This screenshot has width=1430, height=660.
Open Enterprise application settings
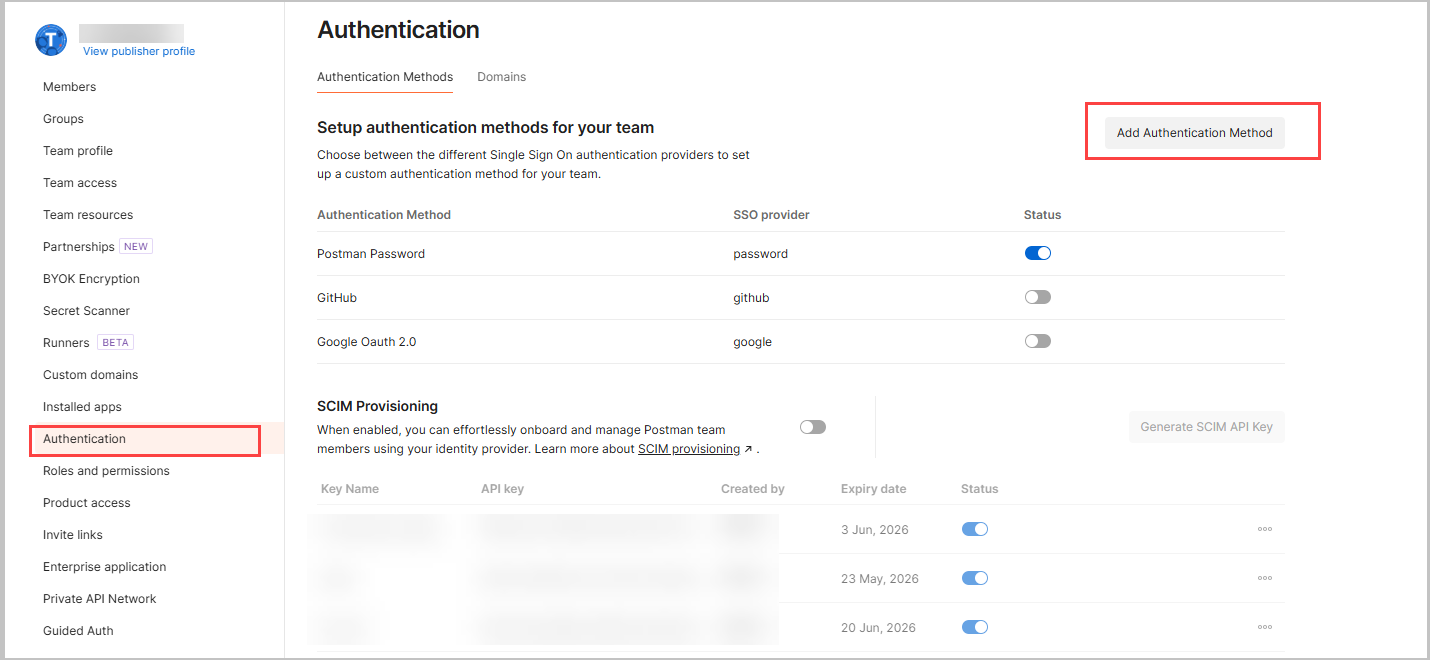pos(105,567)
